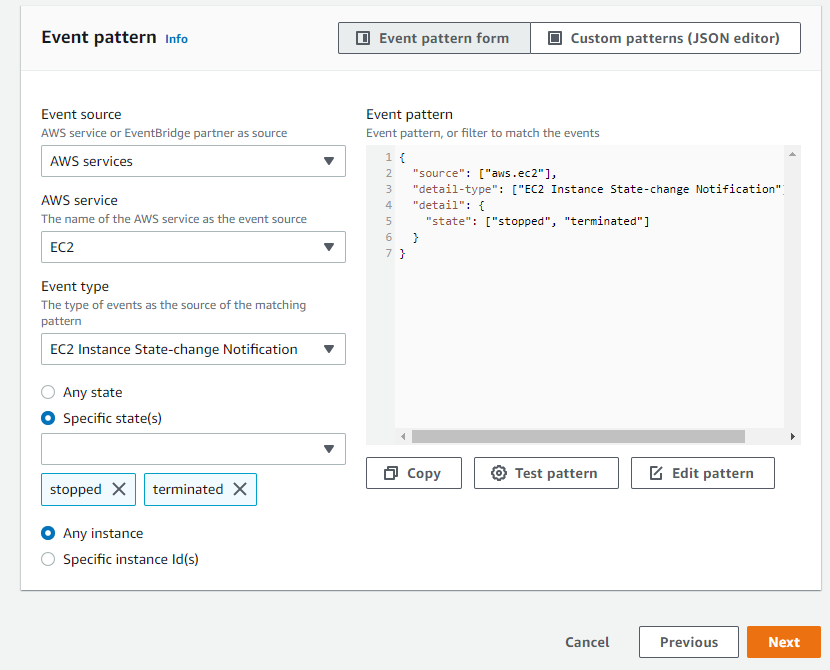Open the Event source AWS services dropdown
Screen dimensions: 830x670
click(193, 161)
